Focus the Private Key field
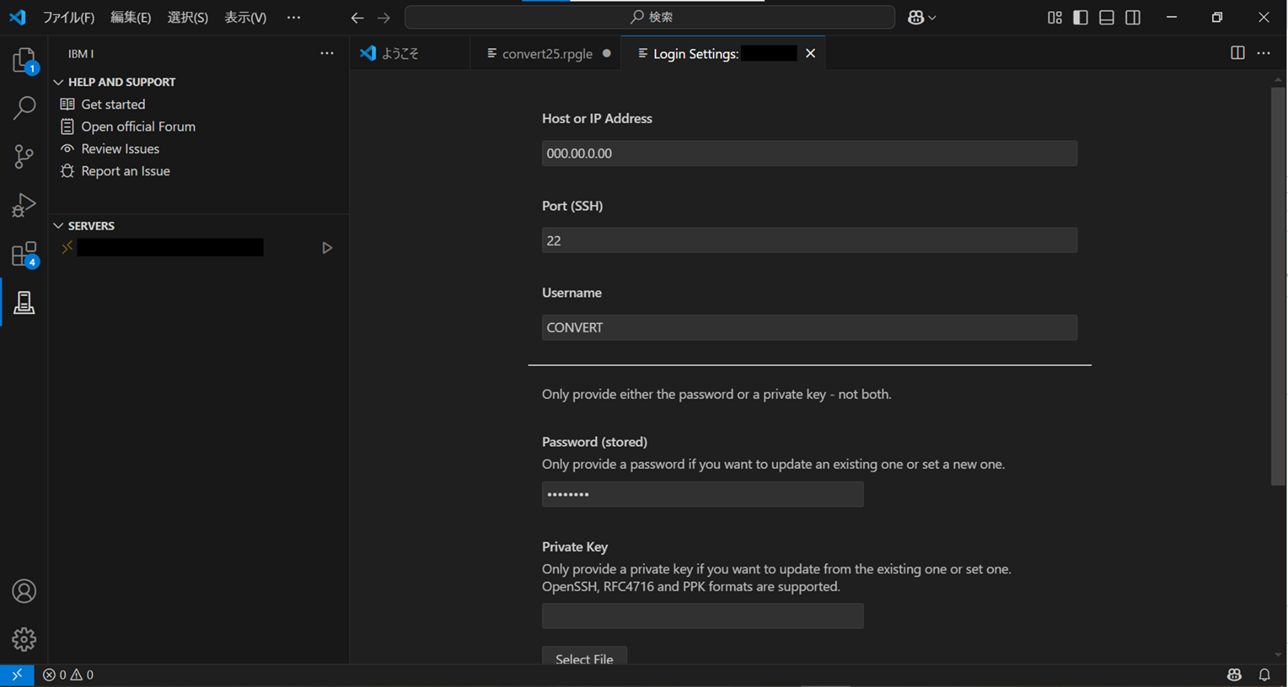This screenshot has height=687, width=1288. point(702,616)
